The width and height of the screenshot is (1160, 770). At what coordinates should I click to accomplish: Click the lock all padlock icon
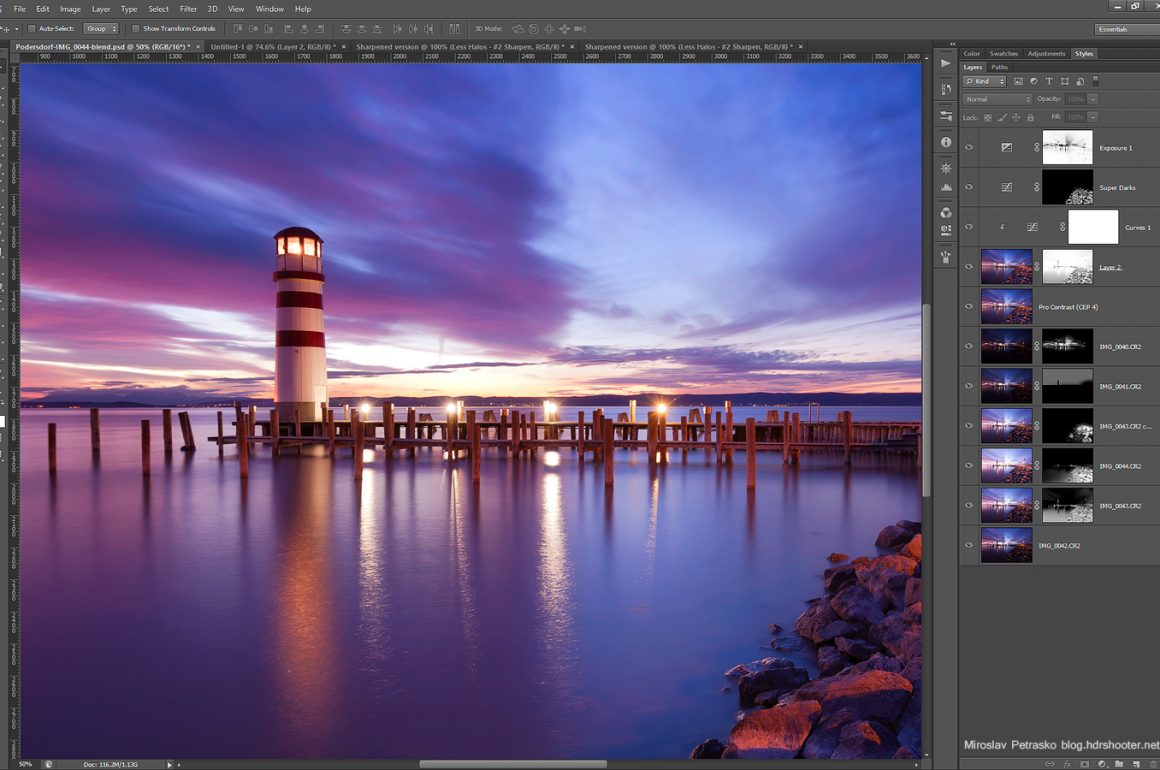click(1030, 118)
